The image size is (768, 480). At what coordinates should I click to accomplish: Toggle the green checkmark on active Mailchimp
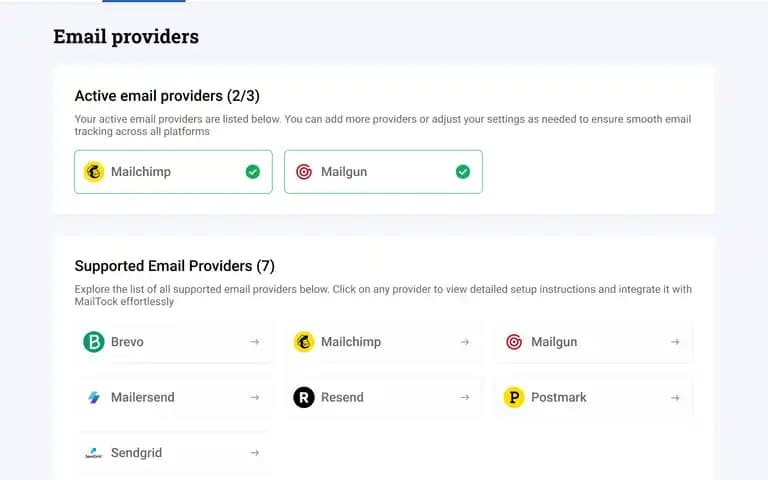253,172
